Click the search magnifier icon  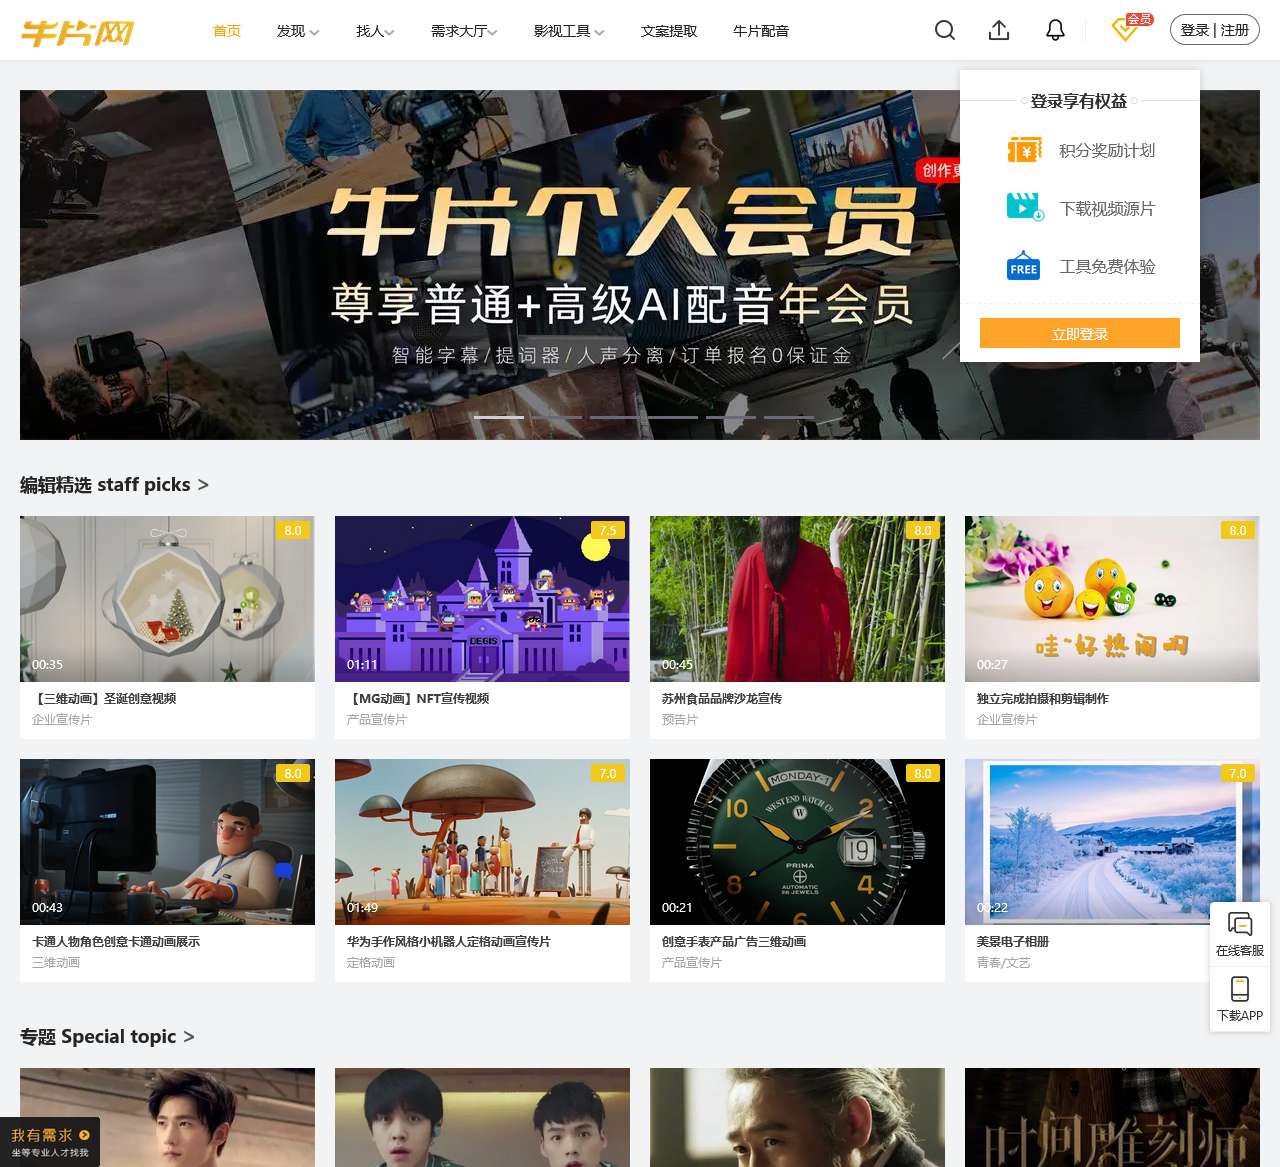point(945,31)
